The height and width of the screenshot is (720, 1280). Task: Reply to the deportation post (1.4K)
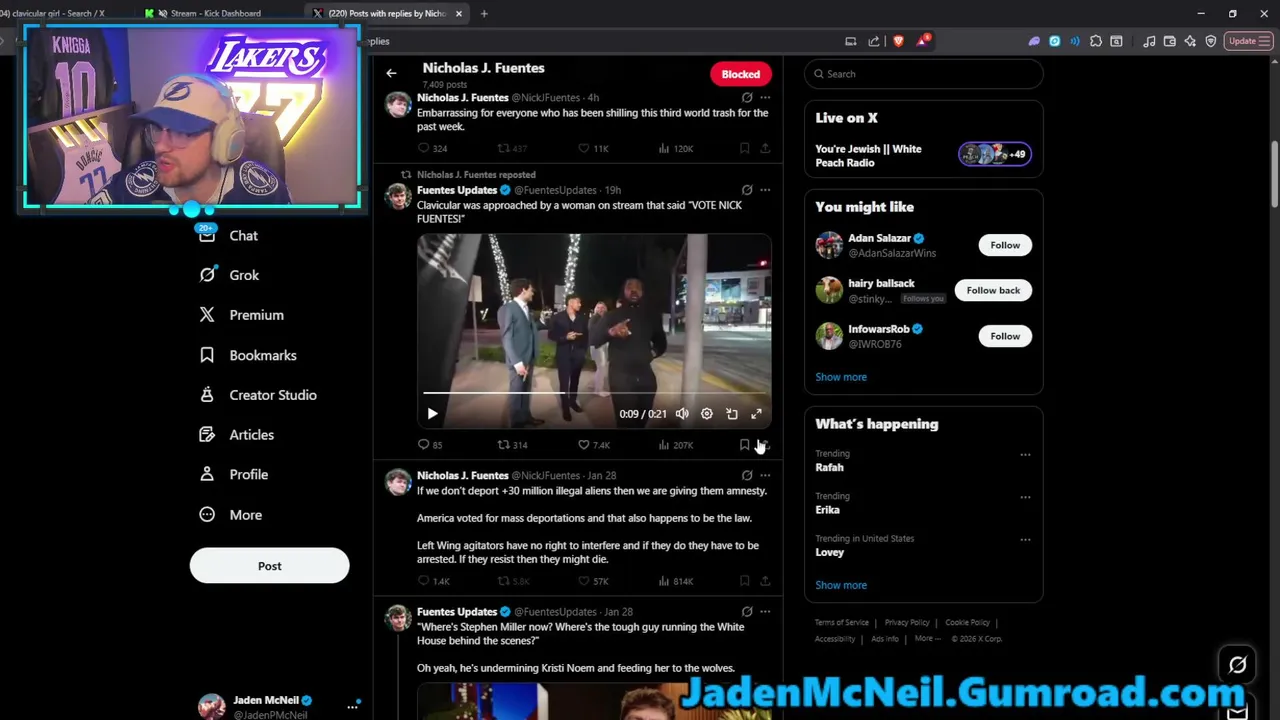[433, 581]
